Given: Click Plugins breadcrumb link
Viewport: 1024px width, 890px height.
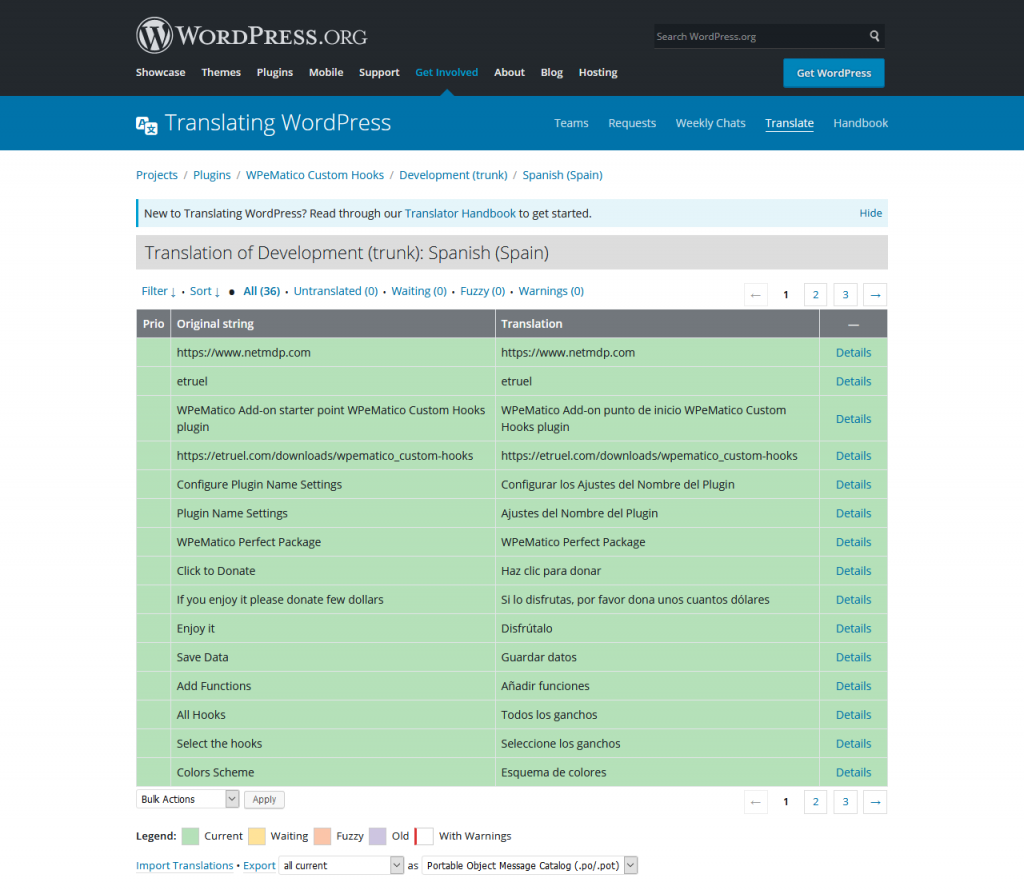Looking at the screenshot, I should tap(212, 175).
